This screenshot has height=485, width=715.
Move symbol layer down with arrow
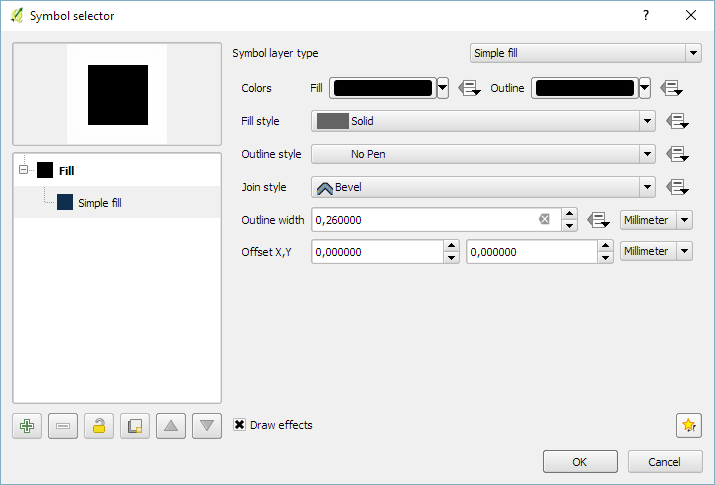click(x=206, y=426)
